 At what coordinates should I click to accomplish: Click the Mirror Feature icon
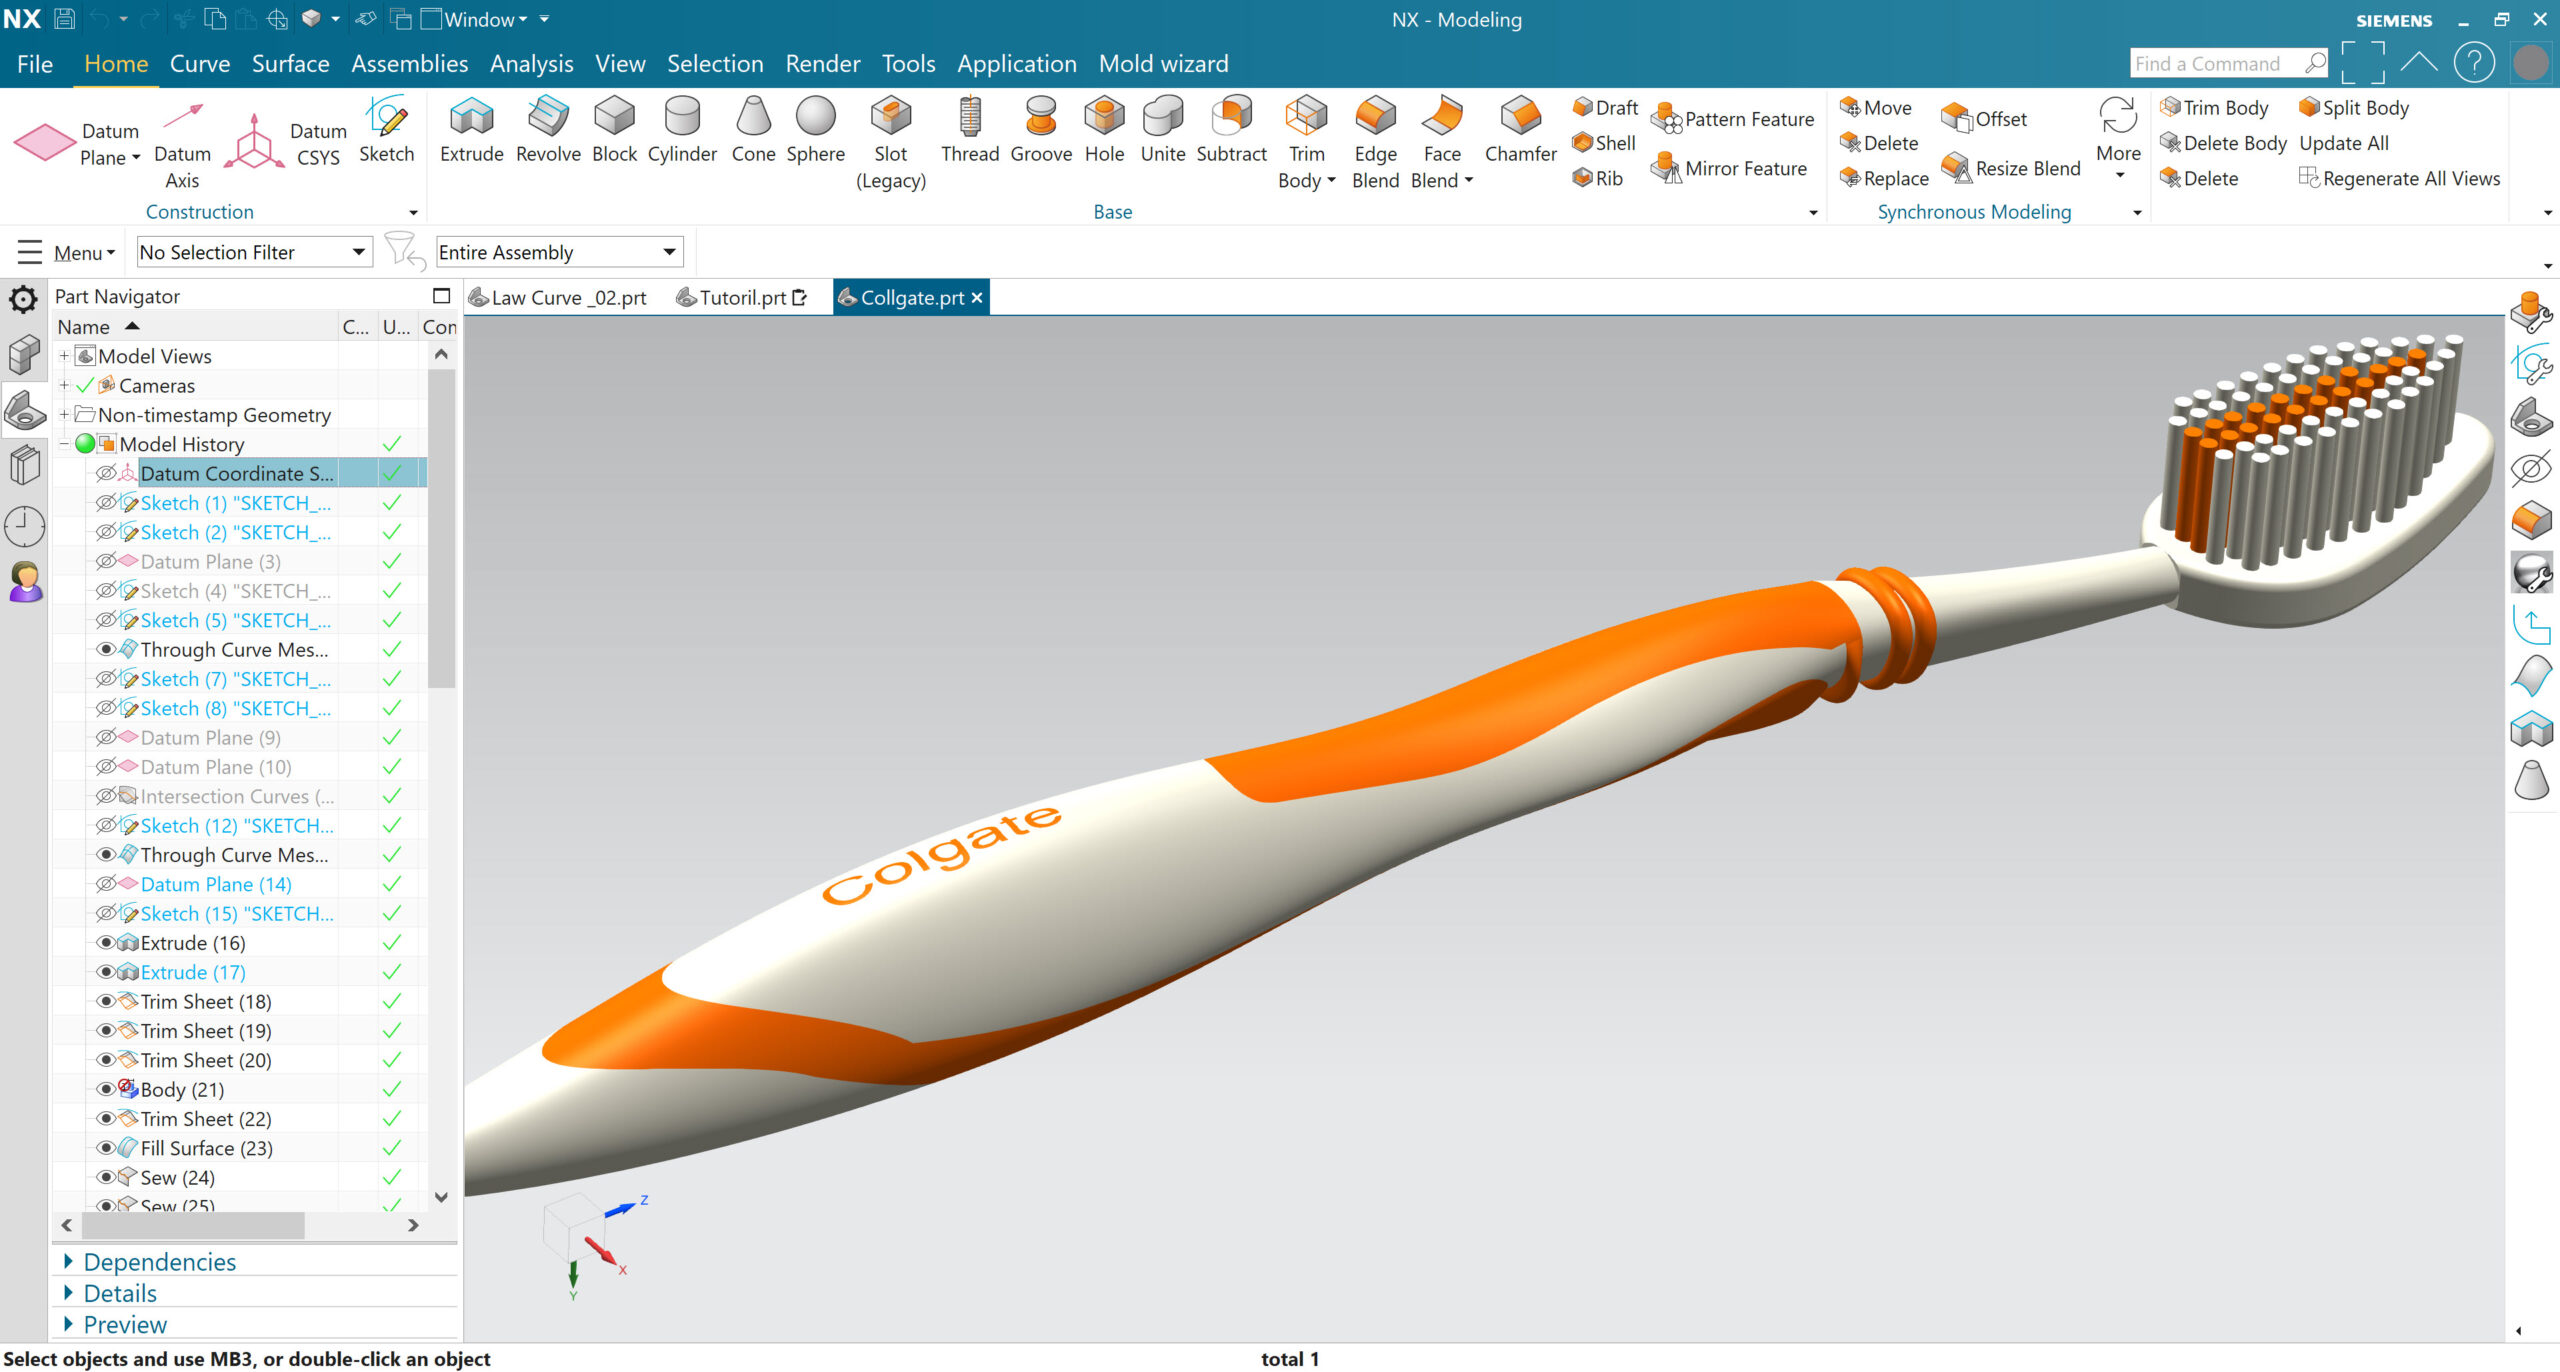(1666, 168)
